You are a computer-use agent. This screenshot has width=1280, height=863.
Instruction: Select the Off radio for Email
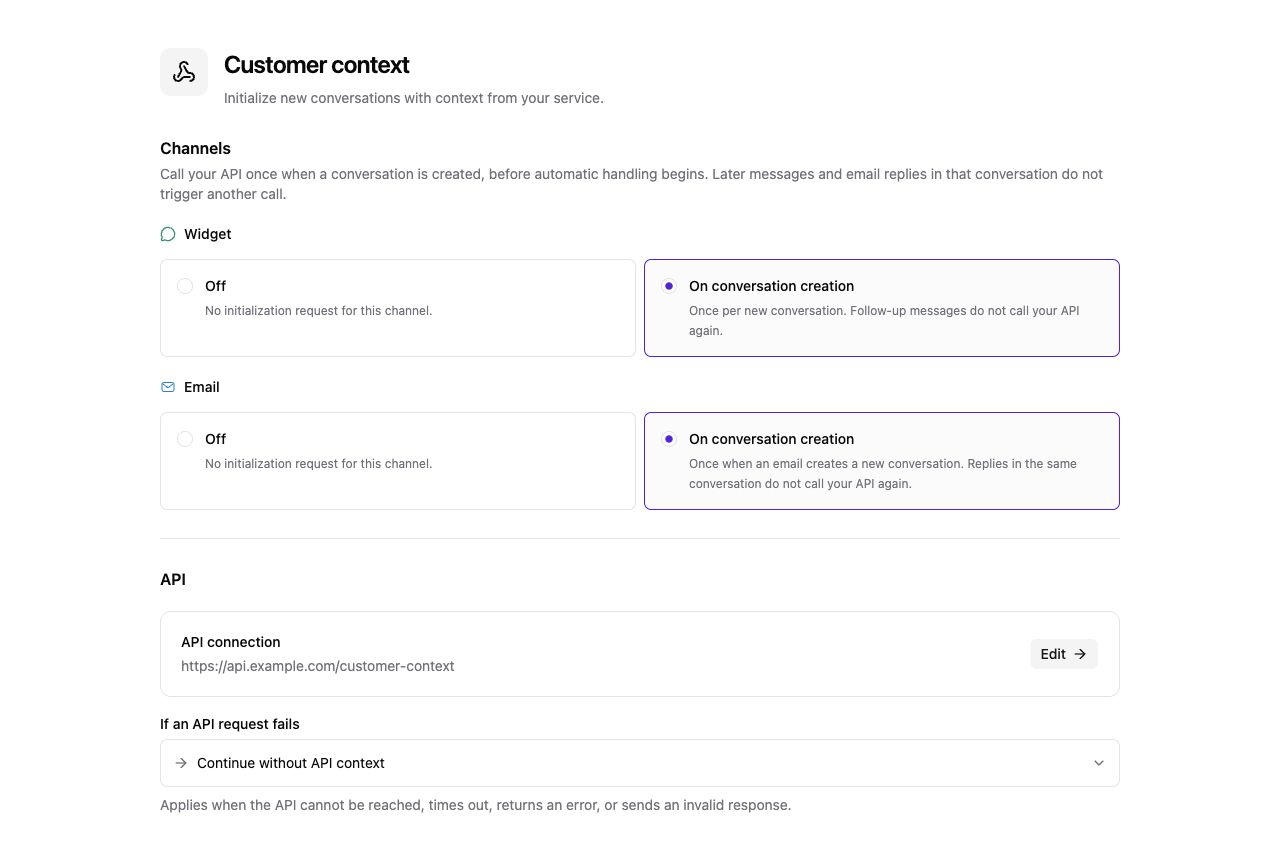point(185,439)
